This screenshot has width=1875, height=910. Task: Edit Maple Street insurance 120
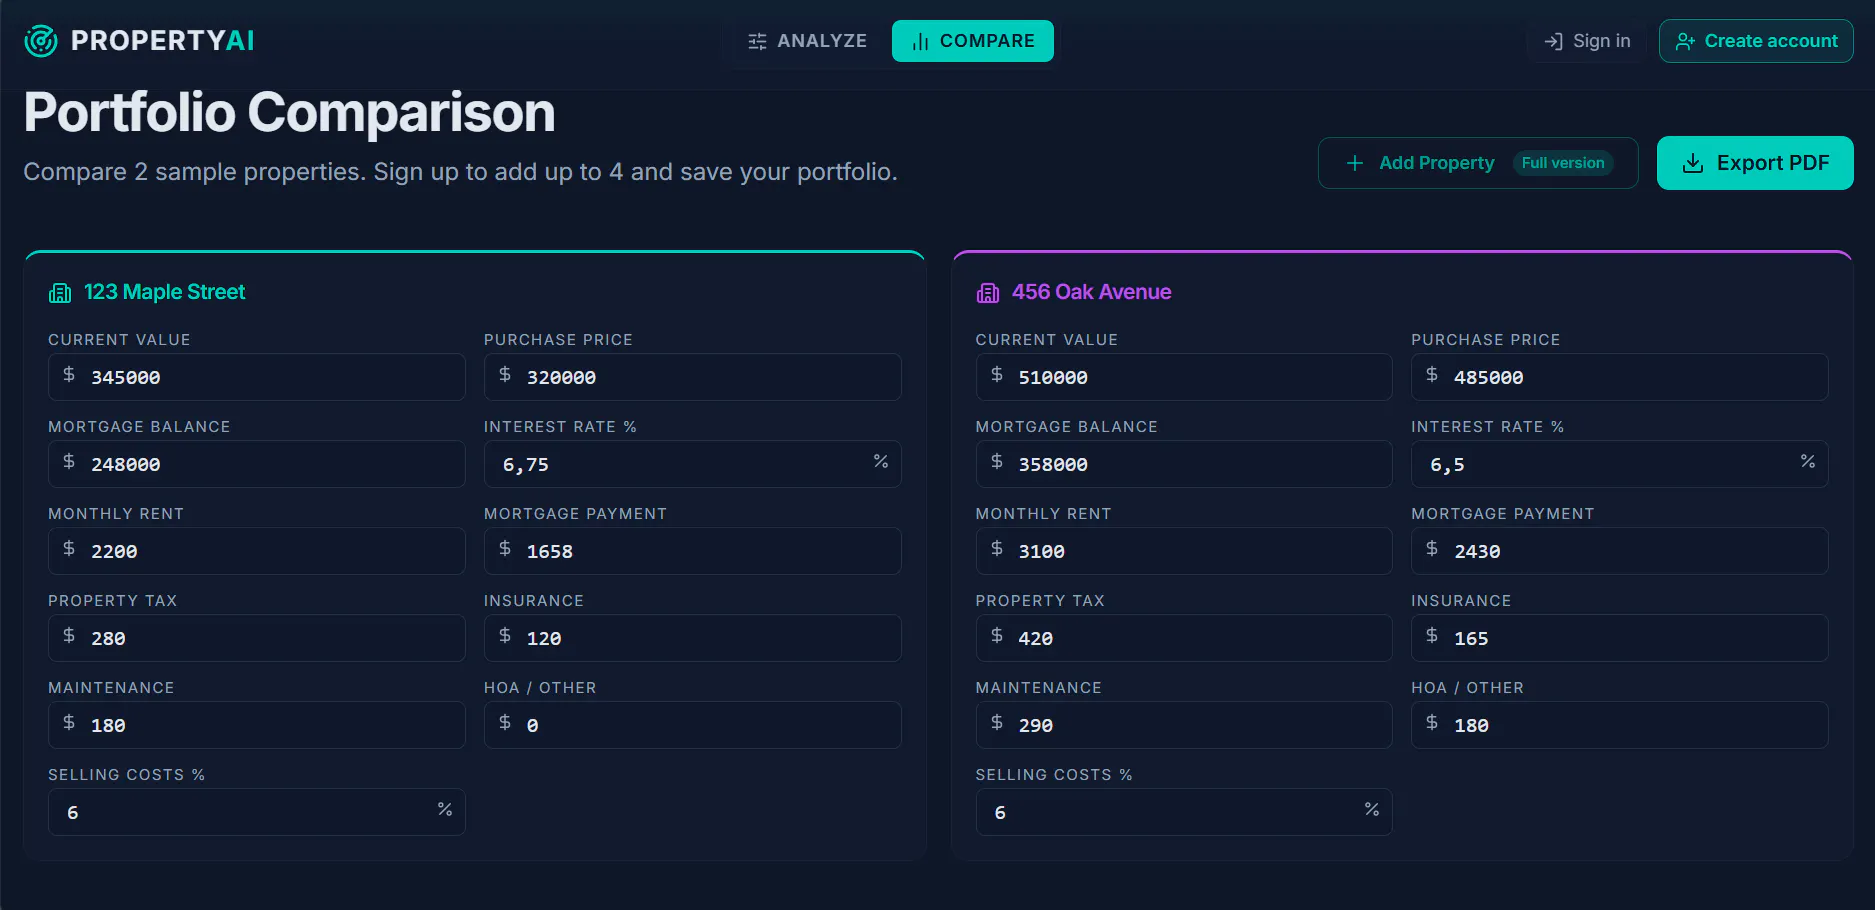[693, 638]
